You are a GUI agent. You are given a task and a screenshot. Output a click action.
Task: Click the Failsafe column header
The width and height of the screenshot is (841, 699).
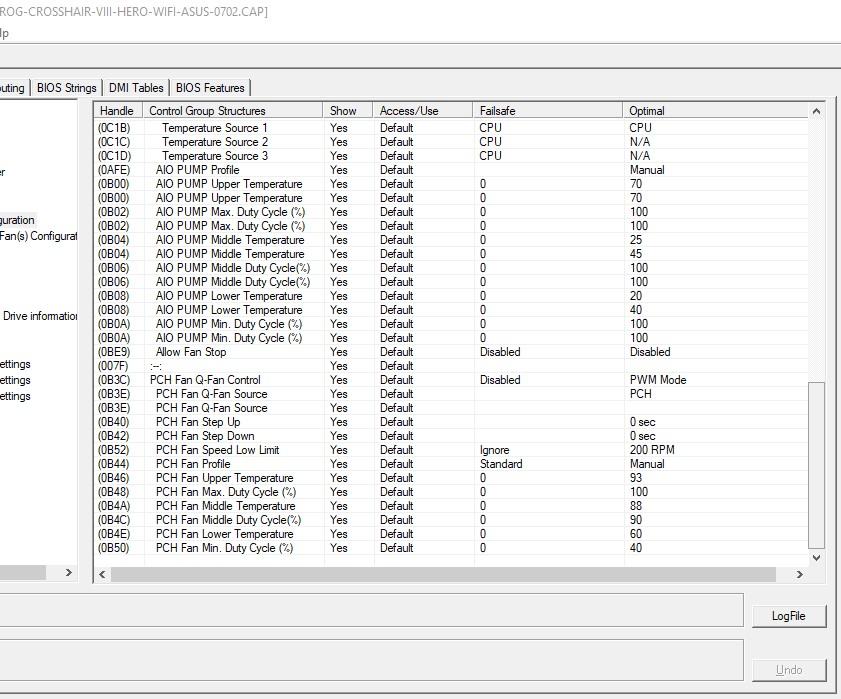[x=548, y=111]
